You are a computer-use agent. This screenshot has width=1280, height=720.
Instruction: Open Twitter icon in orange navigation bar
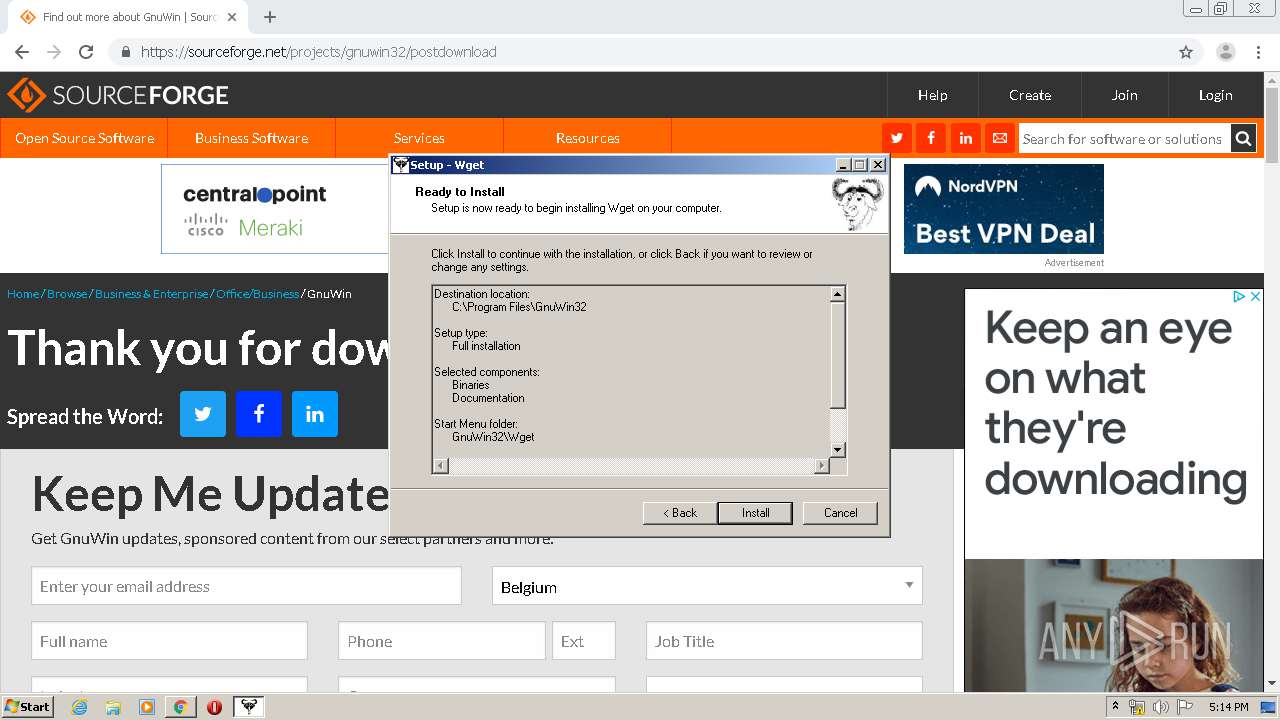pyautogui.click(x=897, y=138)
